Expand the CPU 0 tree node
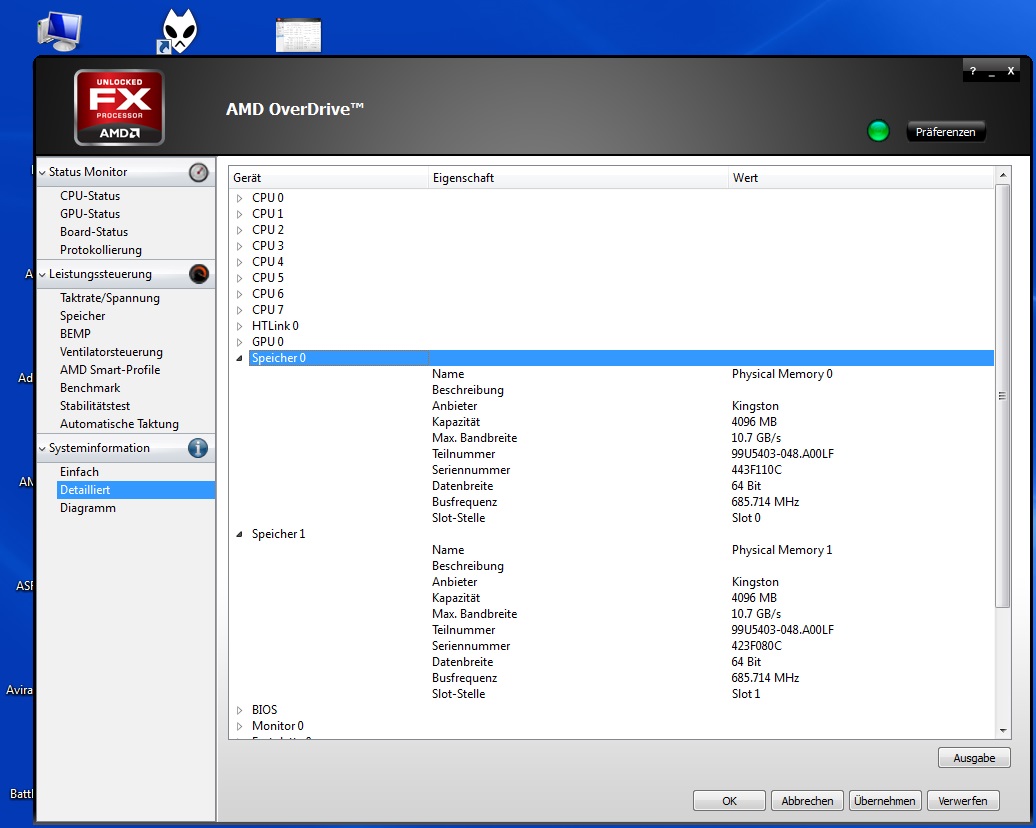The height and width of the screenshot is (828, 1036). tap(239, 198)
